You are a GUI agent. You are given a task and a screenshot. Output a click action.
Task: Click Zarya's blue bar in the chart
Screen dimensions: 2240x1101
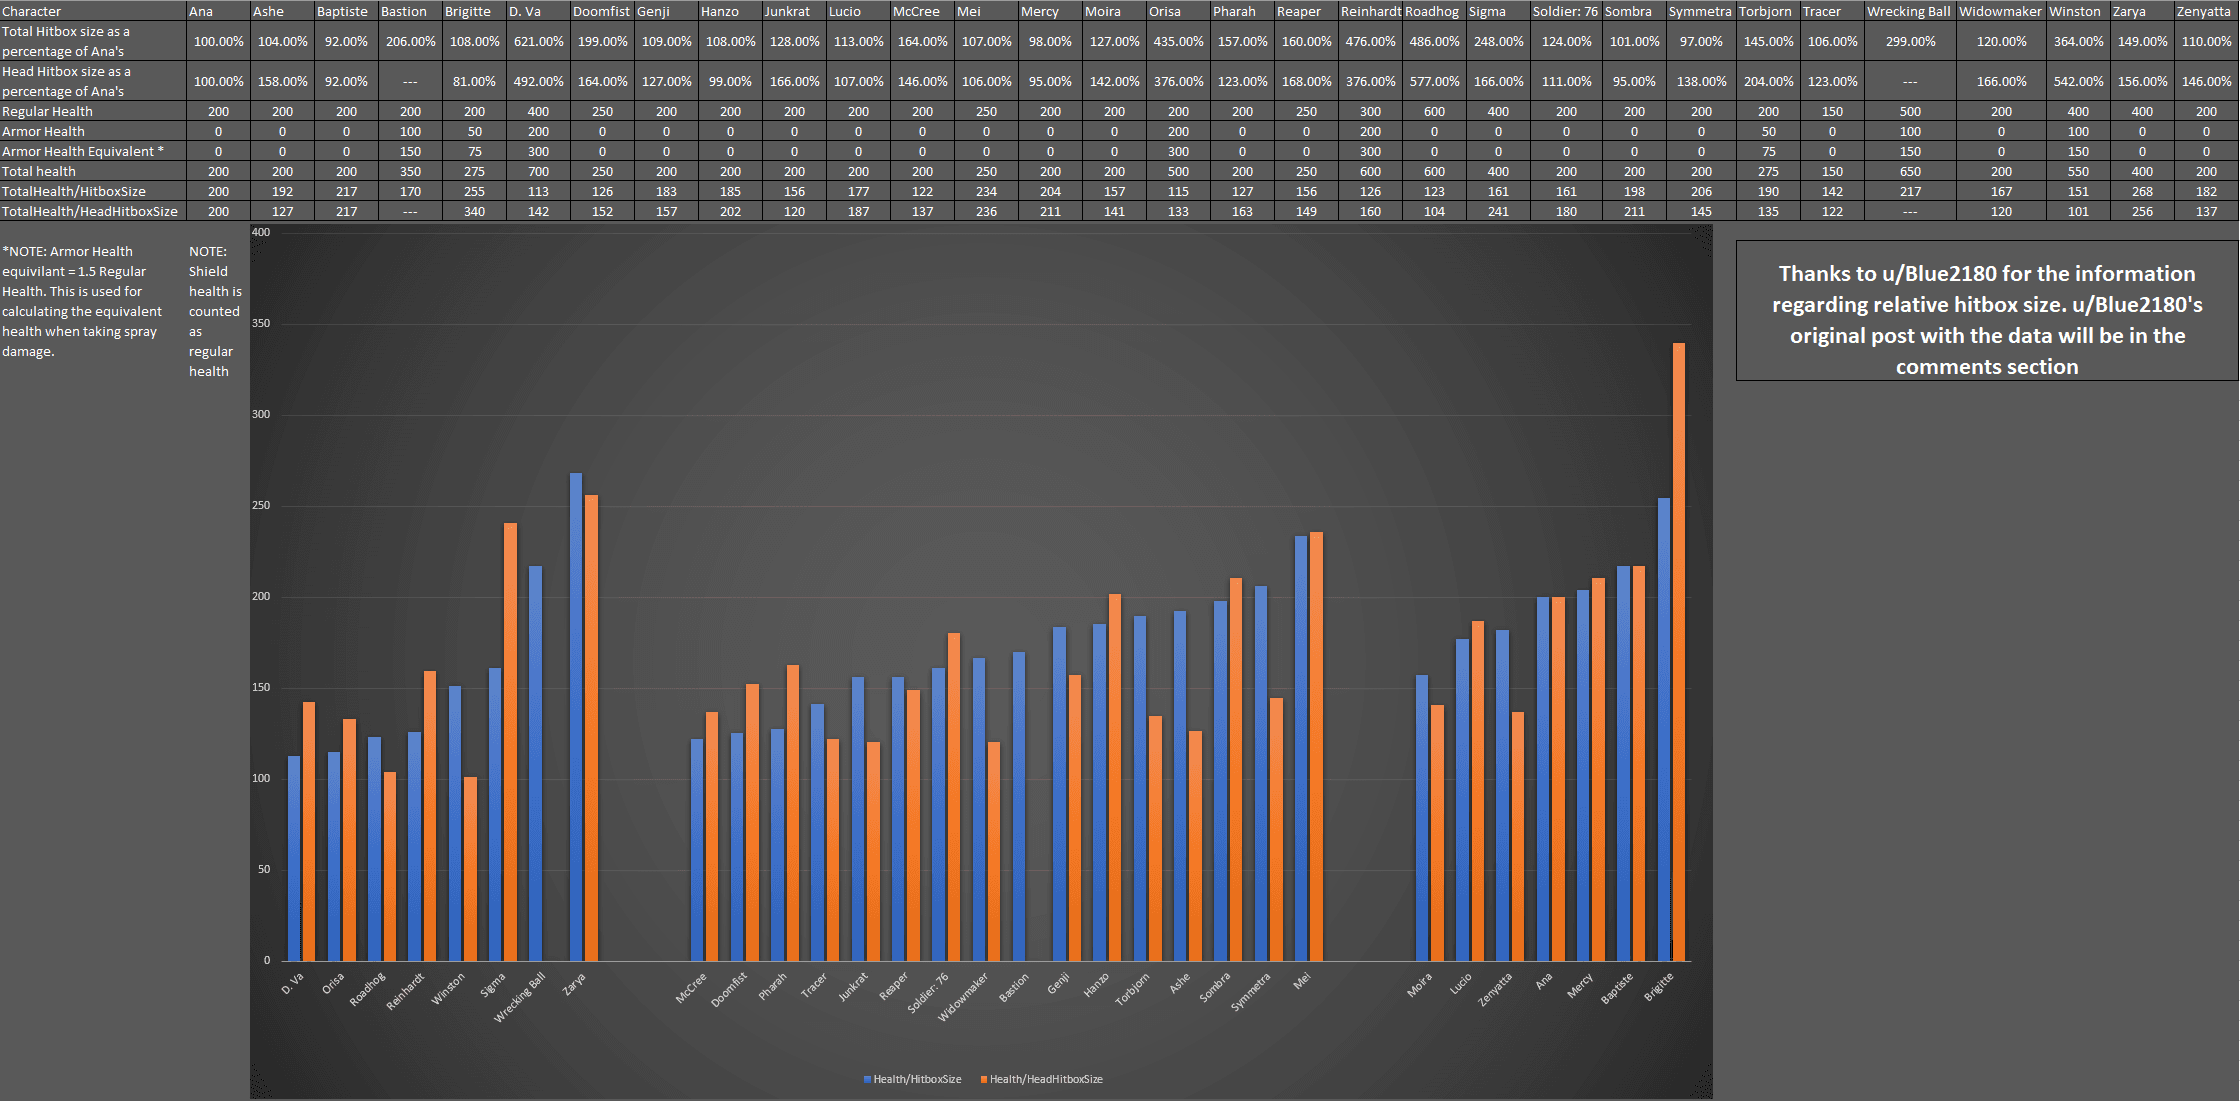[x=576, y=717]
